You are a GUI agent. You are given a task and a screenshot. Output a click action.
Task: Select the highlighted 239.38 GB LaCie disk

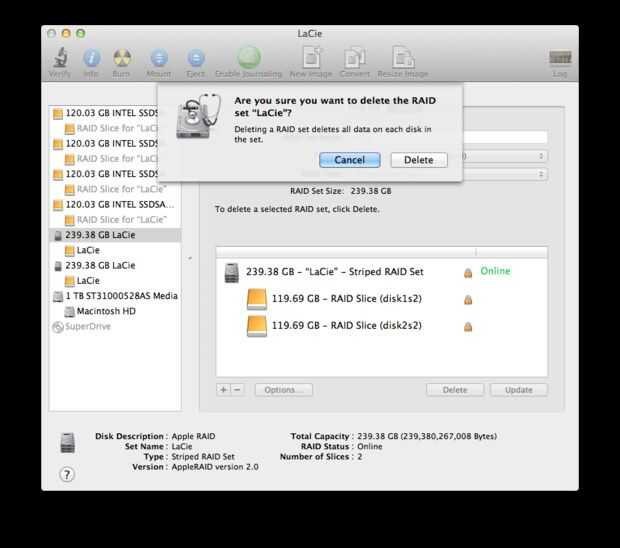pyautogui.click(x=115, y=235)
